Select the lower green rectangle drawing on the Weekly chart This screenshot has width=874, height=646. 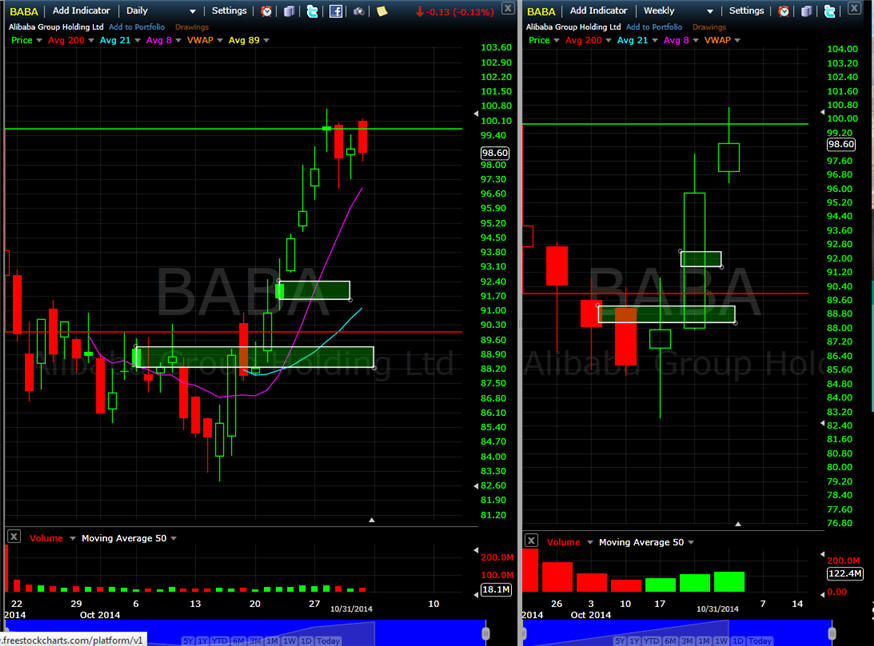coord(667,314)
